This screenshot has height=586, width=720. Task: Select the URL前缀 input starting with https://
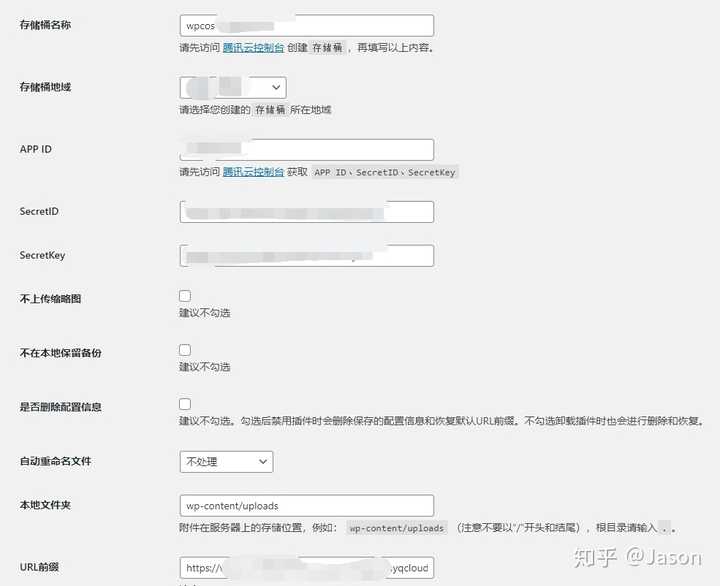(306, 568)
